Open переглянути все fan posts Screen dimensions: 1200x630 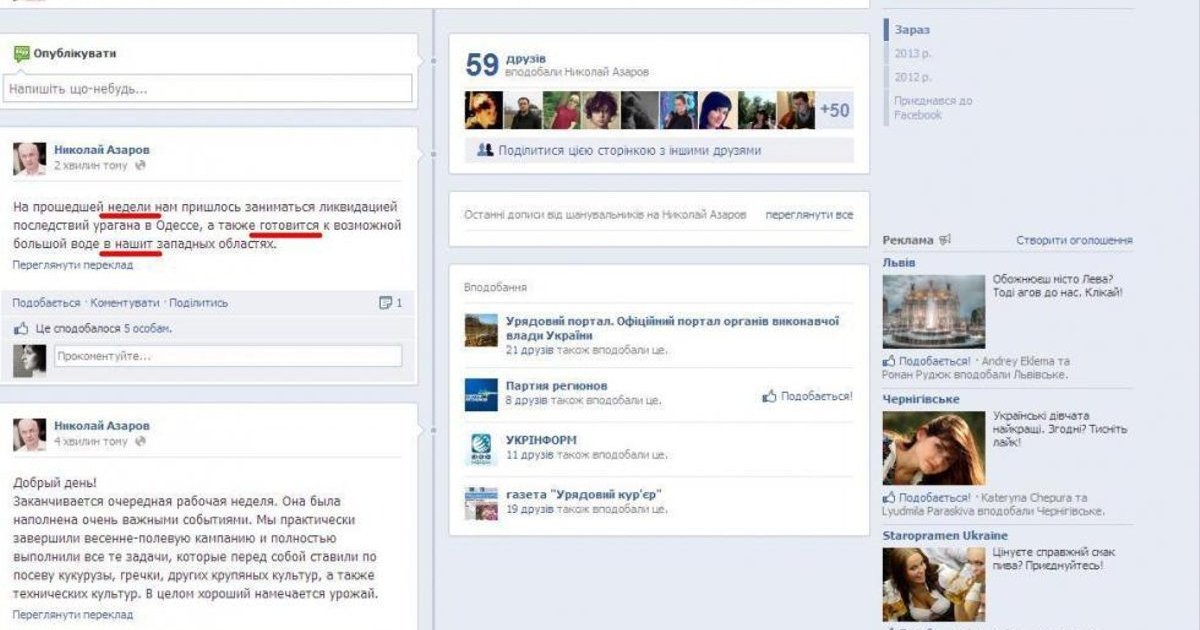point(809,215)
